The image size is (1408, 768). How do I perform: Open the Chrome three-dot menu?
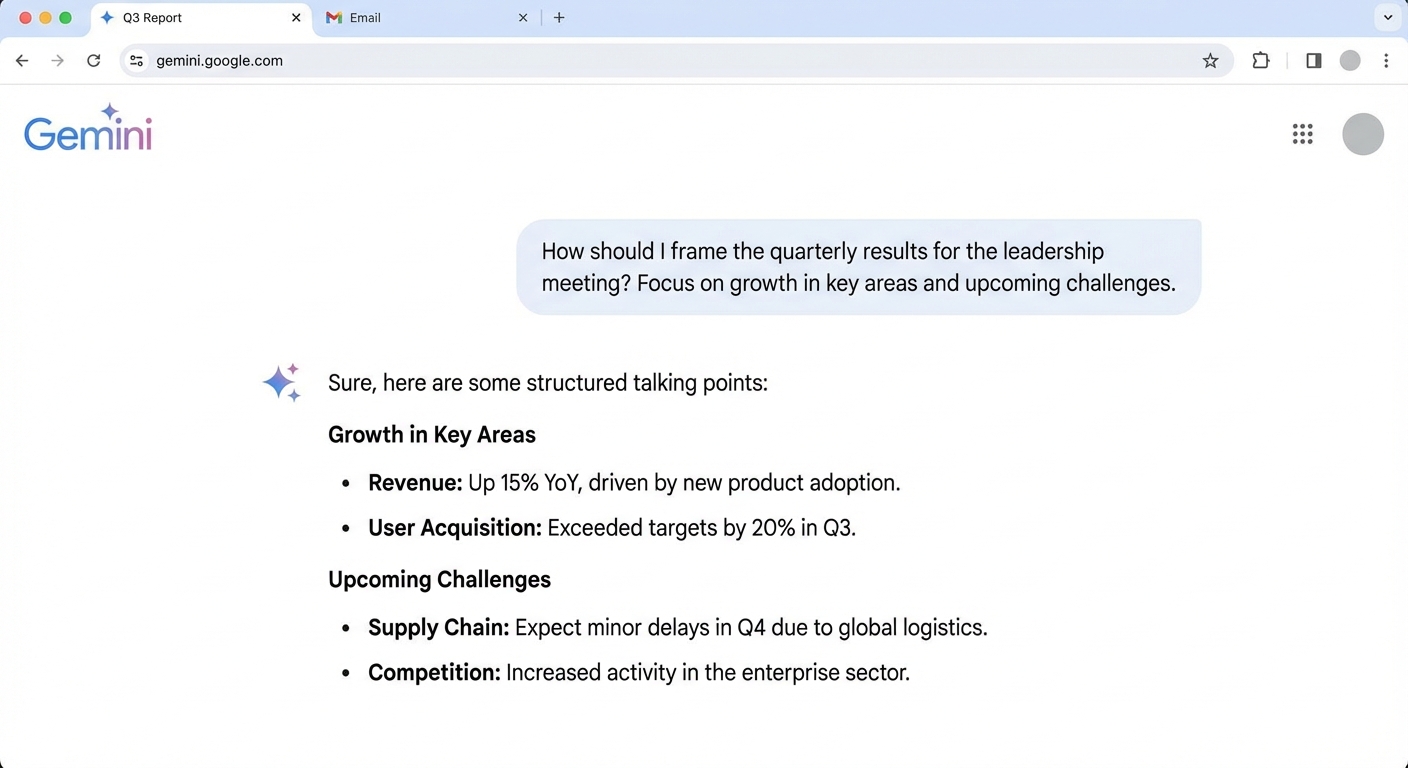(x=1386, y=61)
